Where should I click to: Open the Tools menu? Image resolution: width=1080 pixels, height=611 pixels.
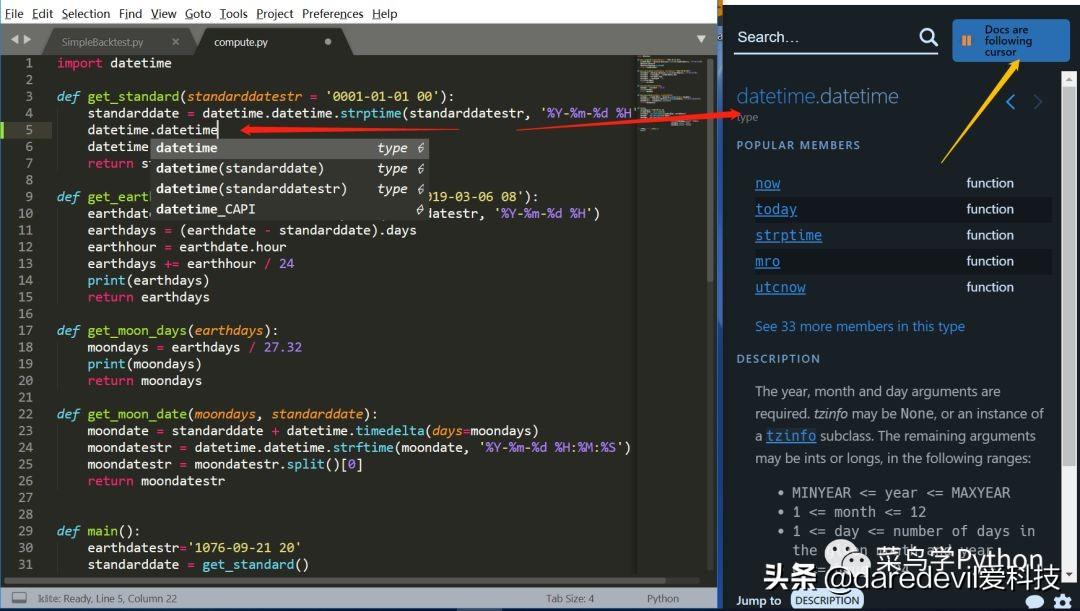[233, 14]
